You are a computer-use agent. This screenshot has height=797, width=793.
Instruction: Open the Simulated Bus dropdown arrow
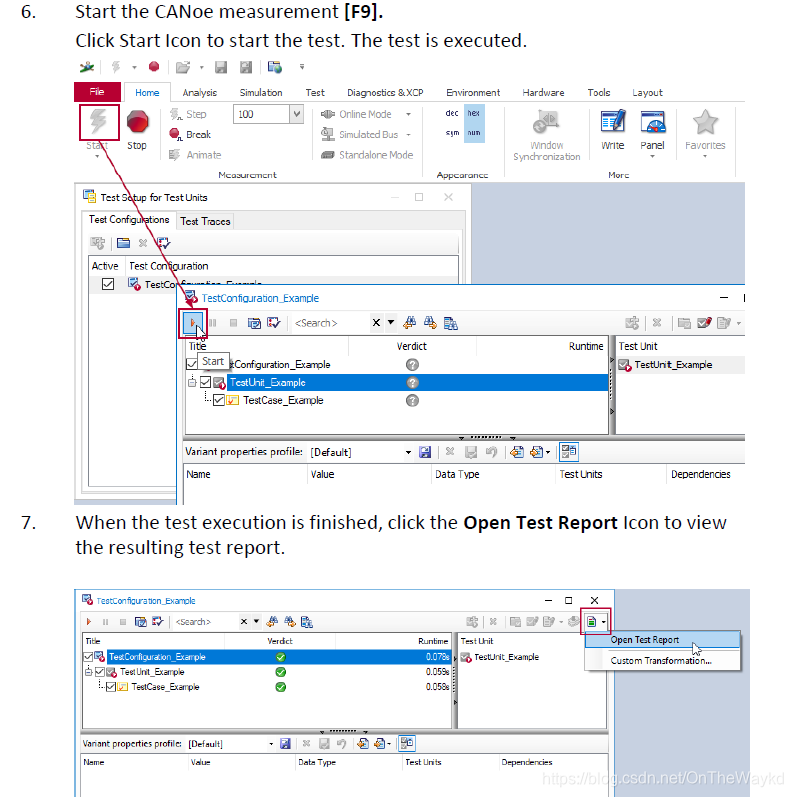(408, 135)
